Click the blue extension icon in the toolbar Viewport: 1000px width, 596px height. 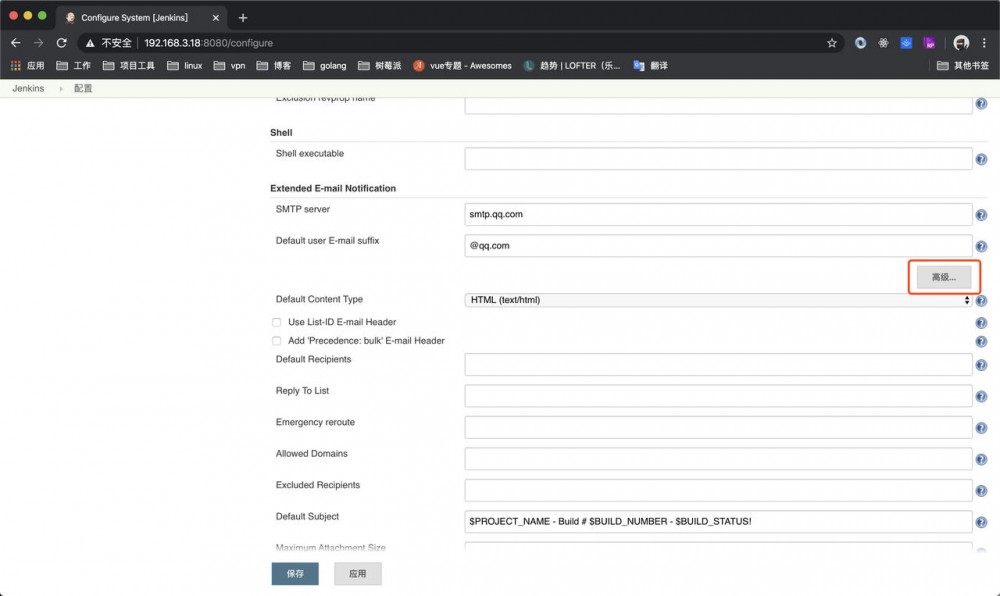pyautogui.click(x=904, y=43)
